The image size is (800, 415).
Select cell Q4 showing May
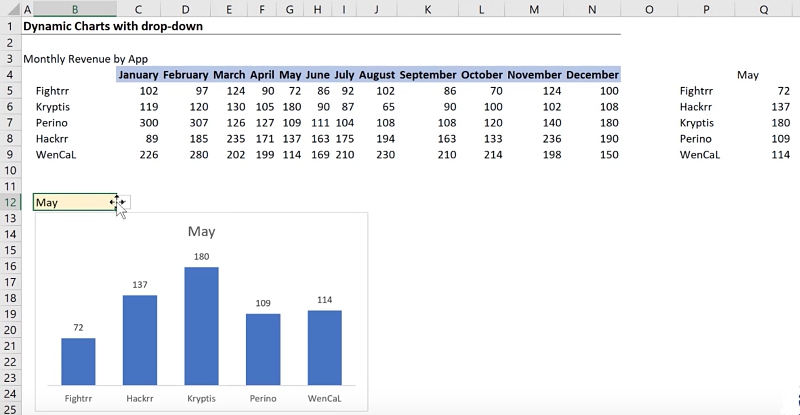[747, 75]
